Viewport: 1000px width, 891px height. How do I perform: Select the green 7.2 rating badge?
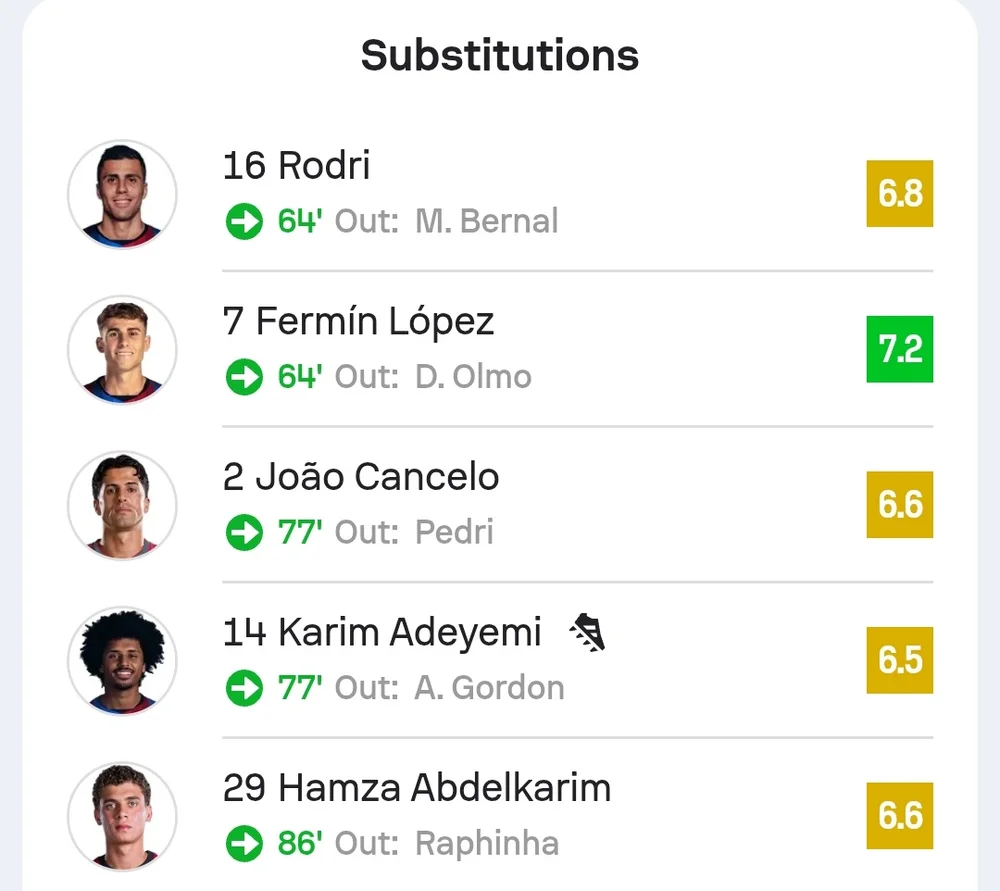pos(900,349)
